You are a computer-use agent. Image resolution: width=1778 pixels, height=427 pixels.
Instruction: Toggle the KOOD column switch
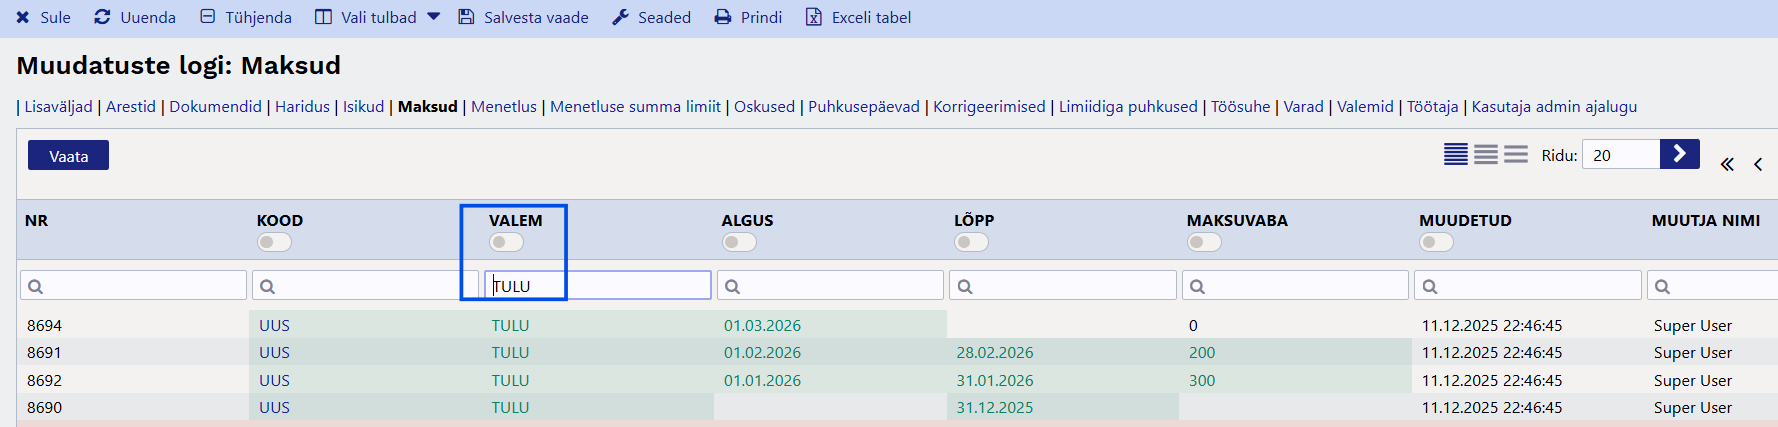[274, 242]
